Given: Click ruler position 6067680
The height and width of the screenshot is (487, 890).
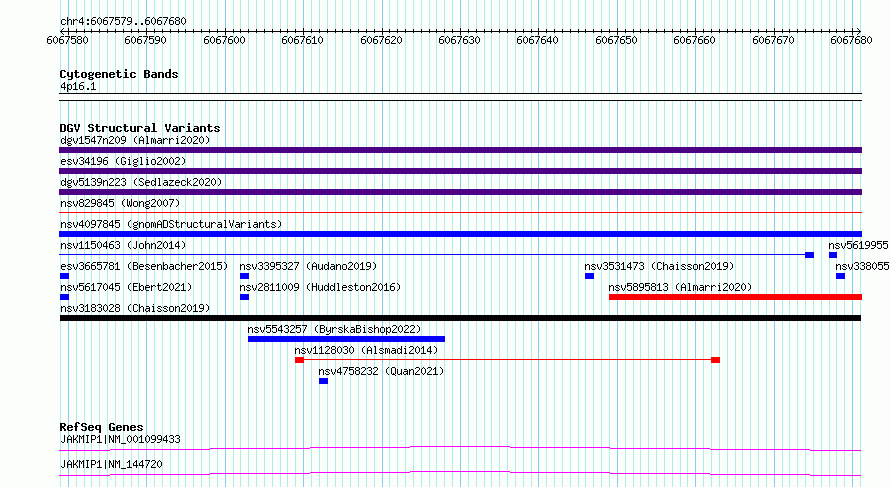Looking at the screenshot, I should pyautogui.click(x=851, y=40).
